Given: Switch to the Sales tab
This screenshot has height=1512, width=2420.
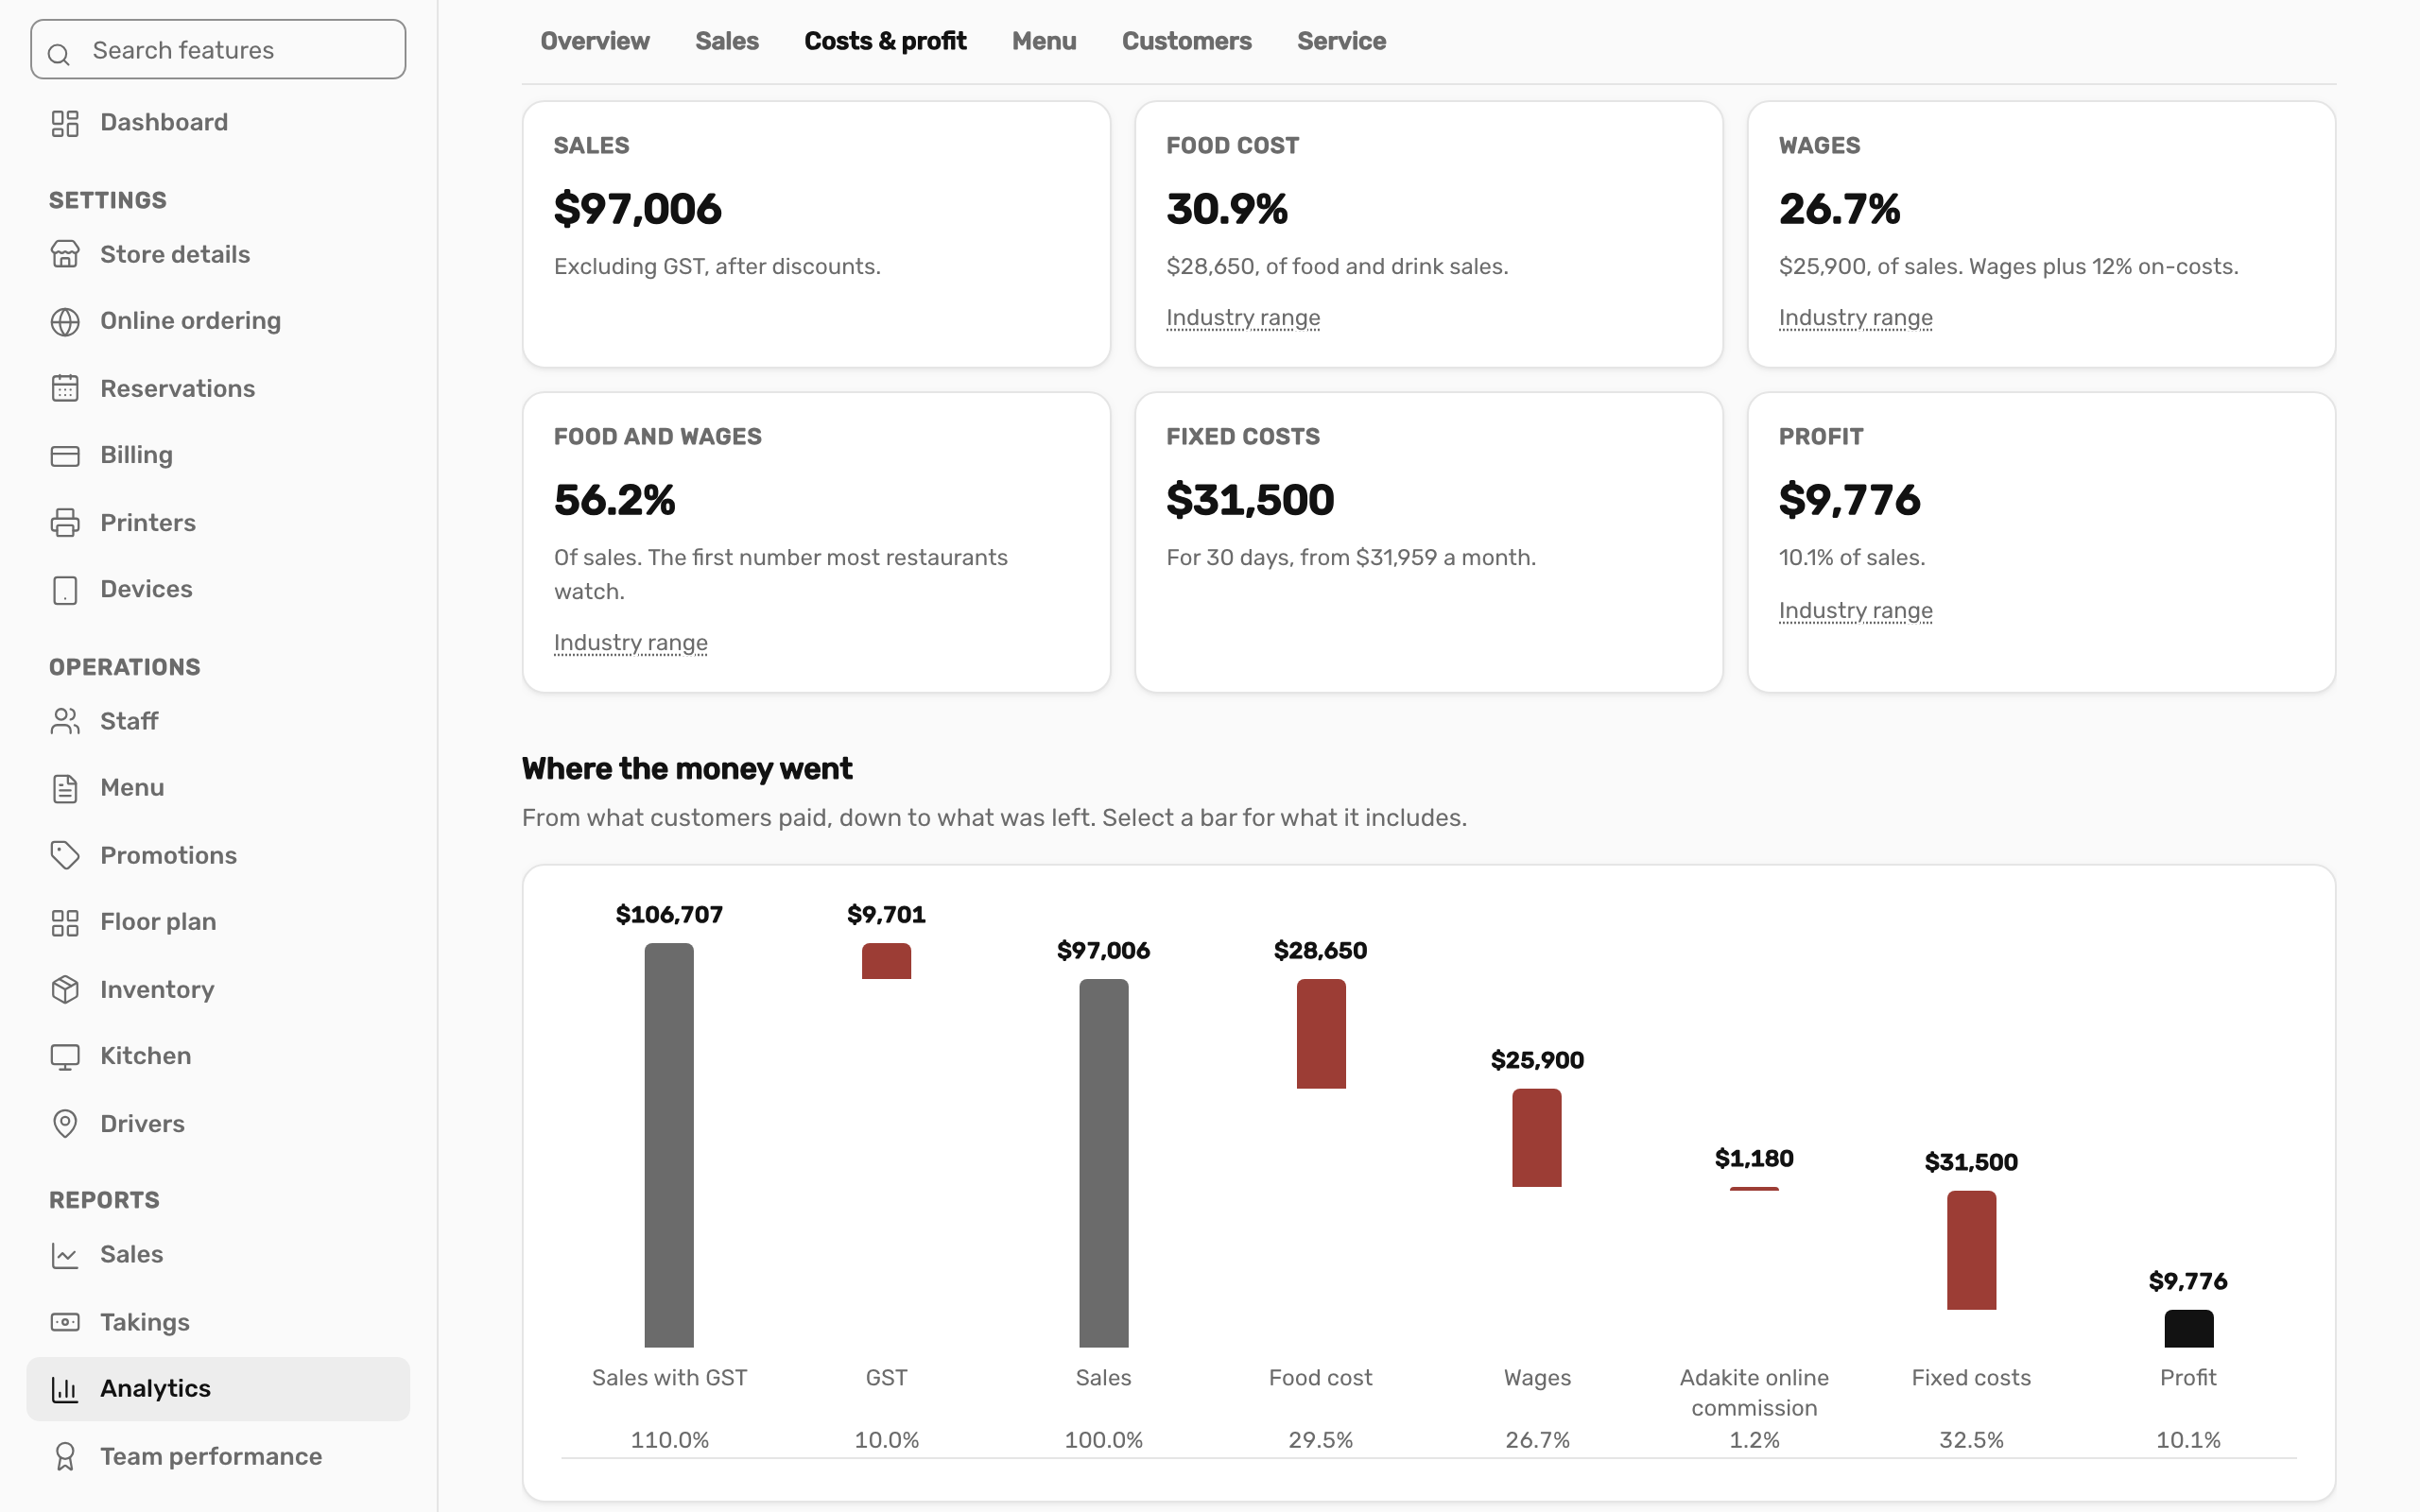Looking at the screenshot, I should pos(727,41).
